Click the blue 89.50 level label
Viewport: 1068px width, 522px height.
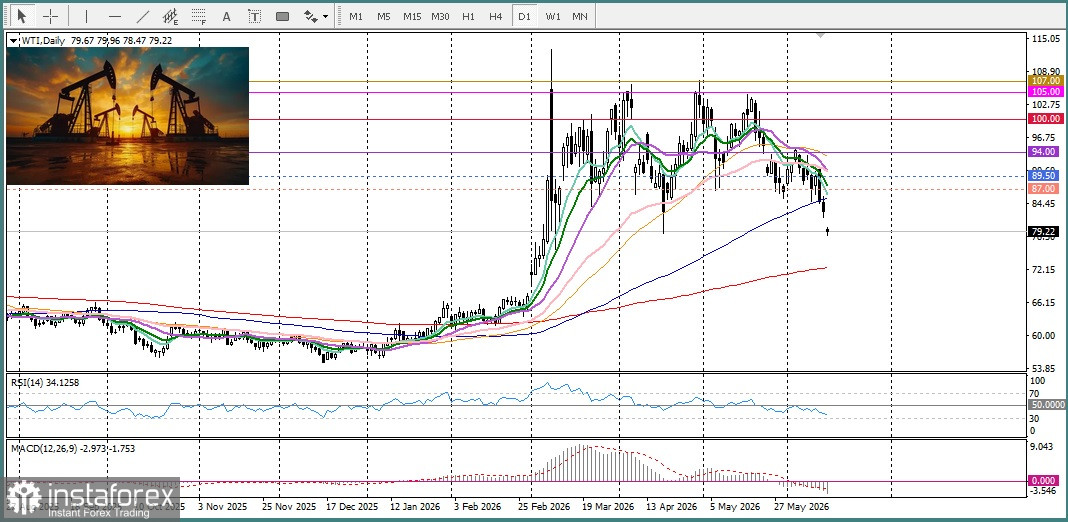tap(1044, 176)
